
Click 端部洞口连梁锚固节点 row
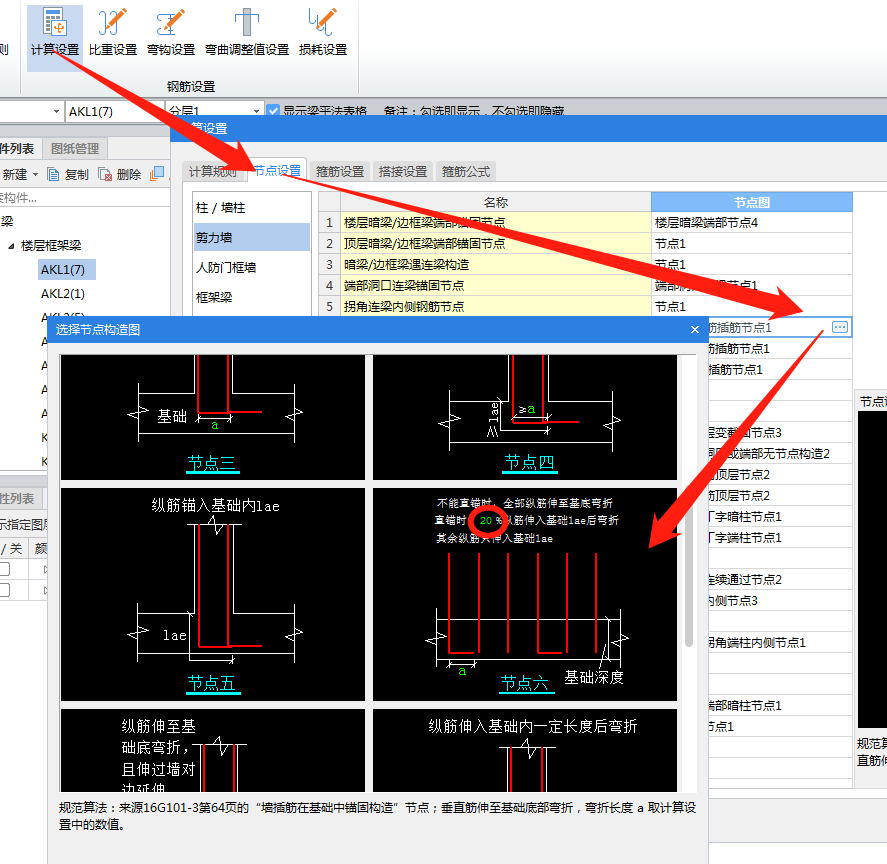click(x=495, y=285)
